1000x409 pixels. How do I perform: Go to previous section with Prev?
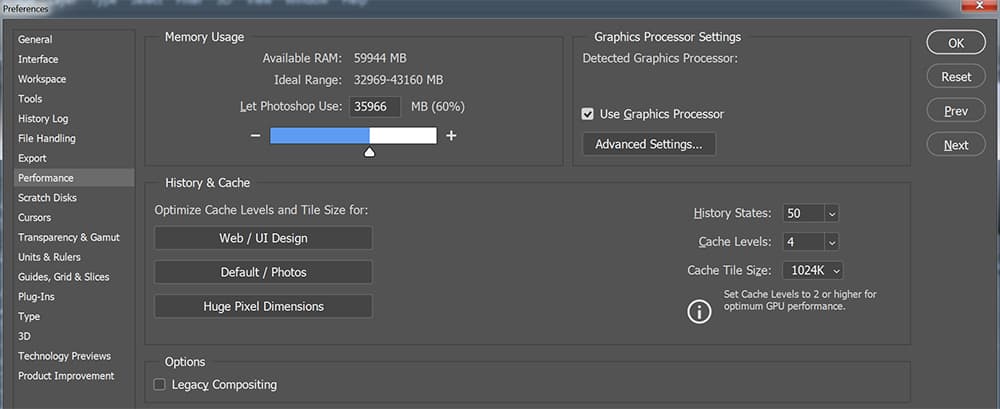click(956, 111)
